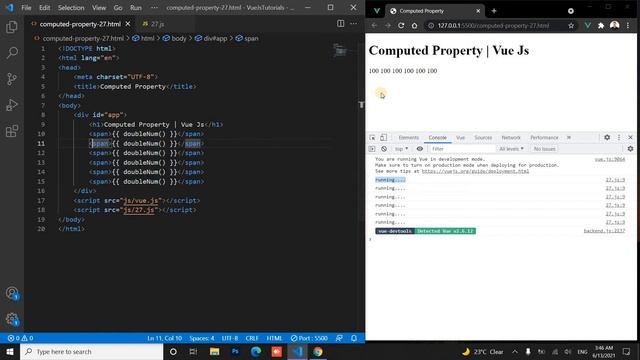The height and width of the screenshot is (360, 640).
Task: Open the Accounts menu in VS Code
Action: pos(12,293)
